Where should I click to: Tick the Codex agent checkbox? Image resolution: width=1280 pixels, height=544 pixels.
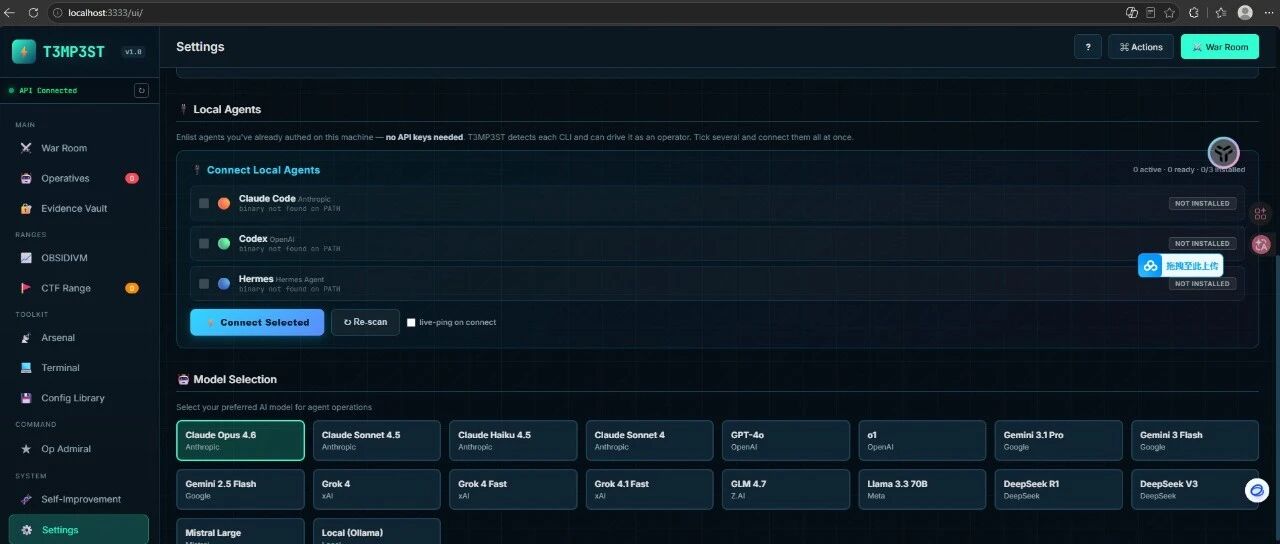tap(204, 243)
